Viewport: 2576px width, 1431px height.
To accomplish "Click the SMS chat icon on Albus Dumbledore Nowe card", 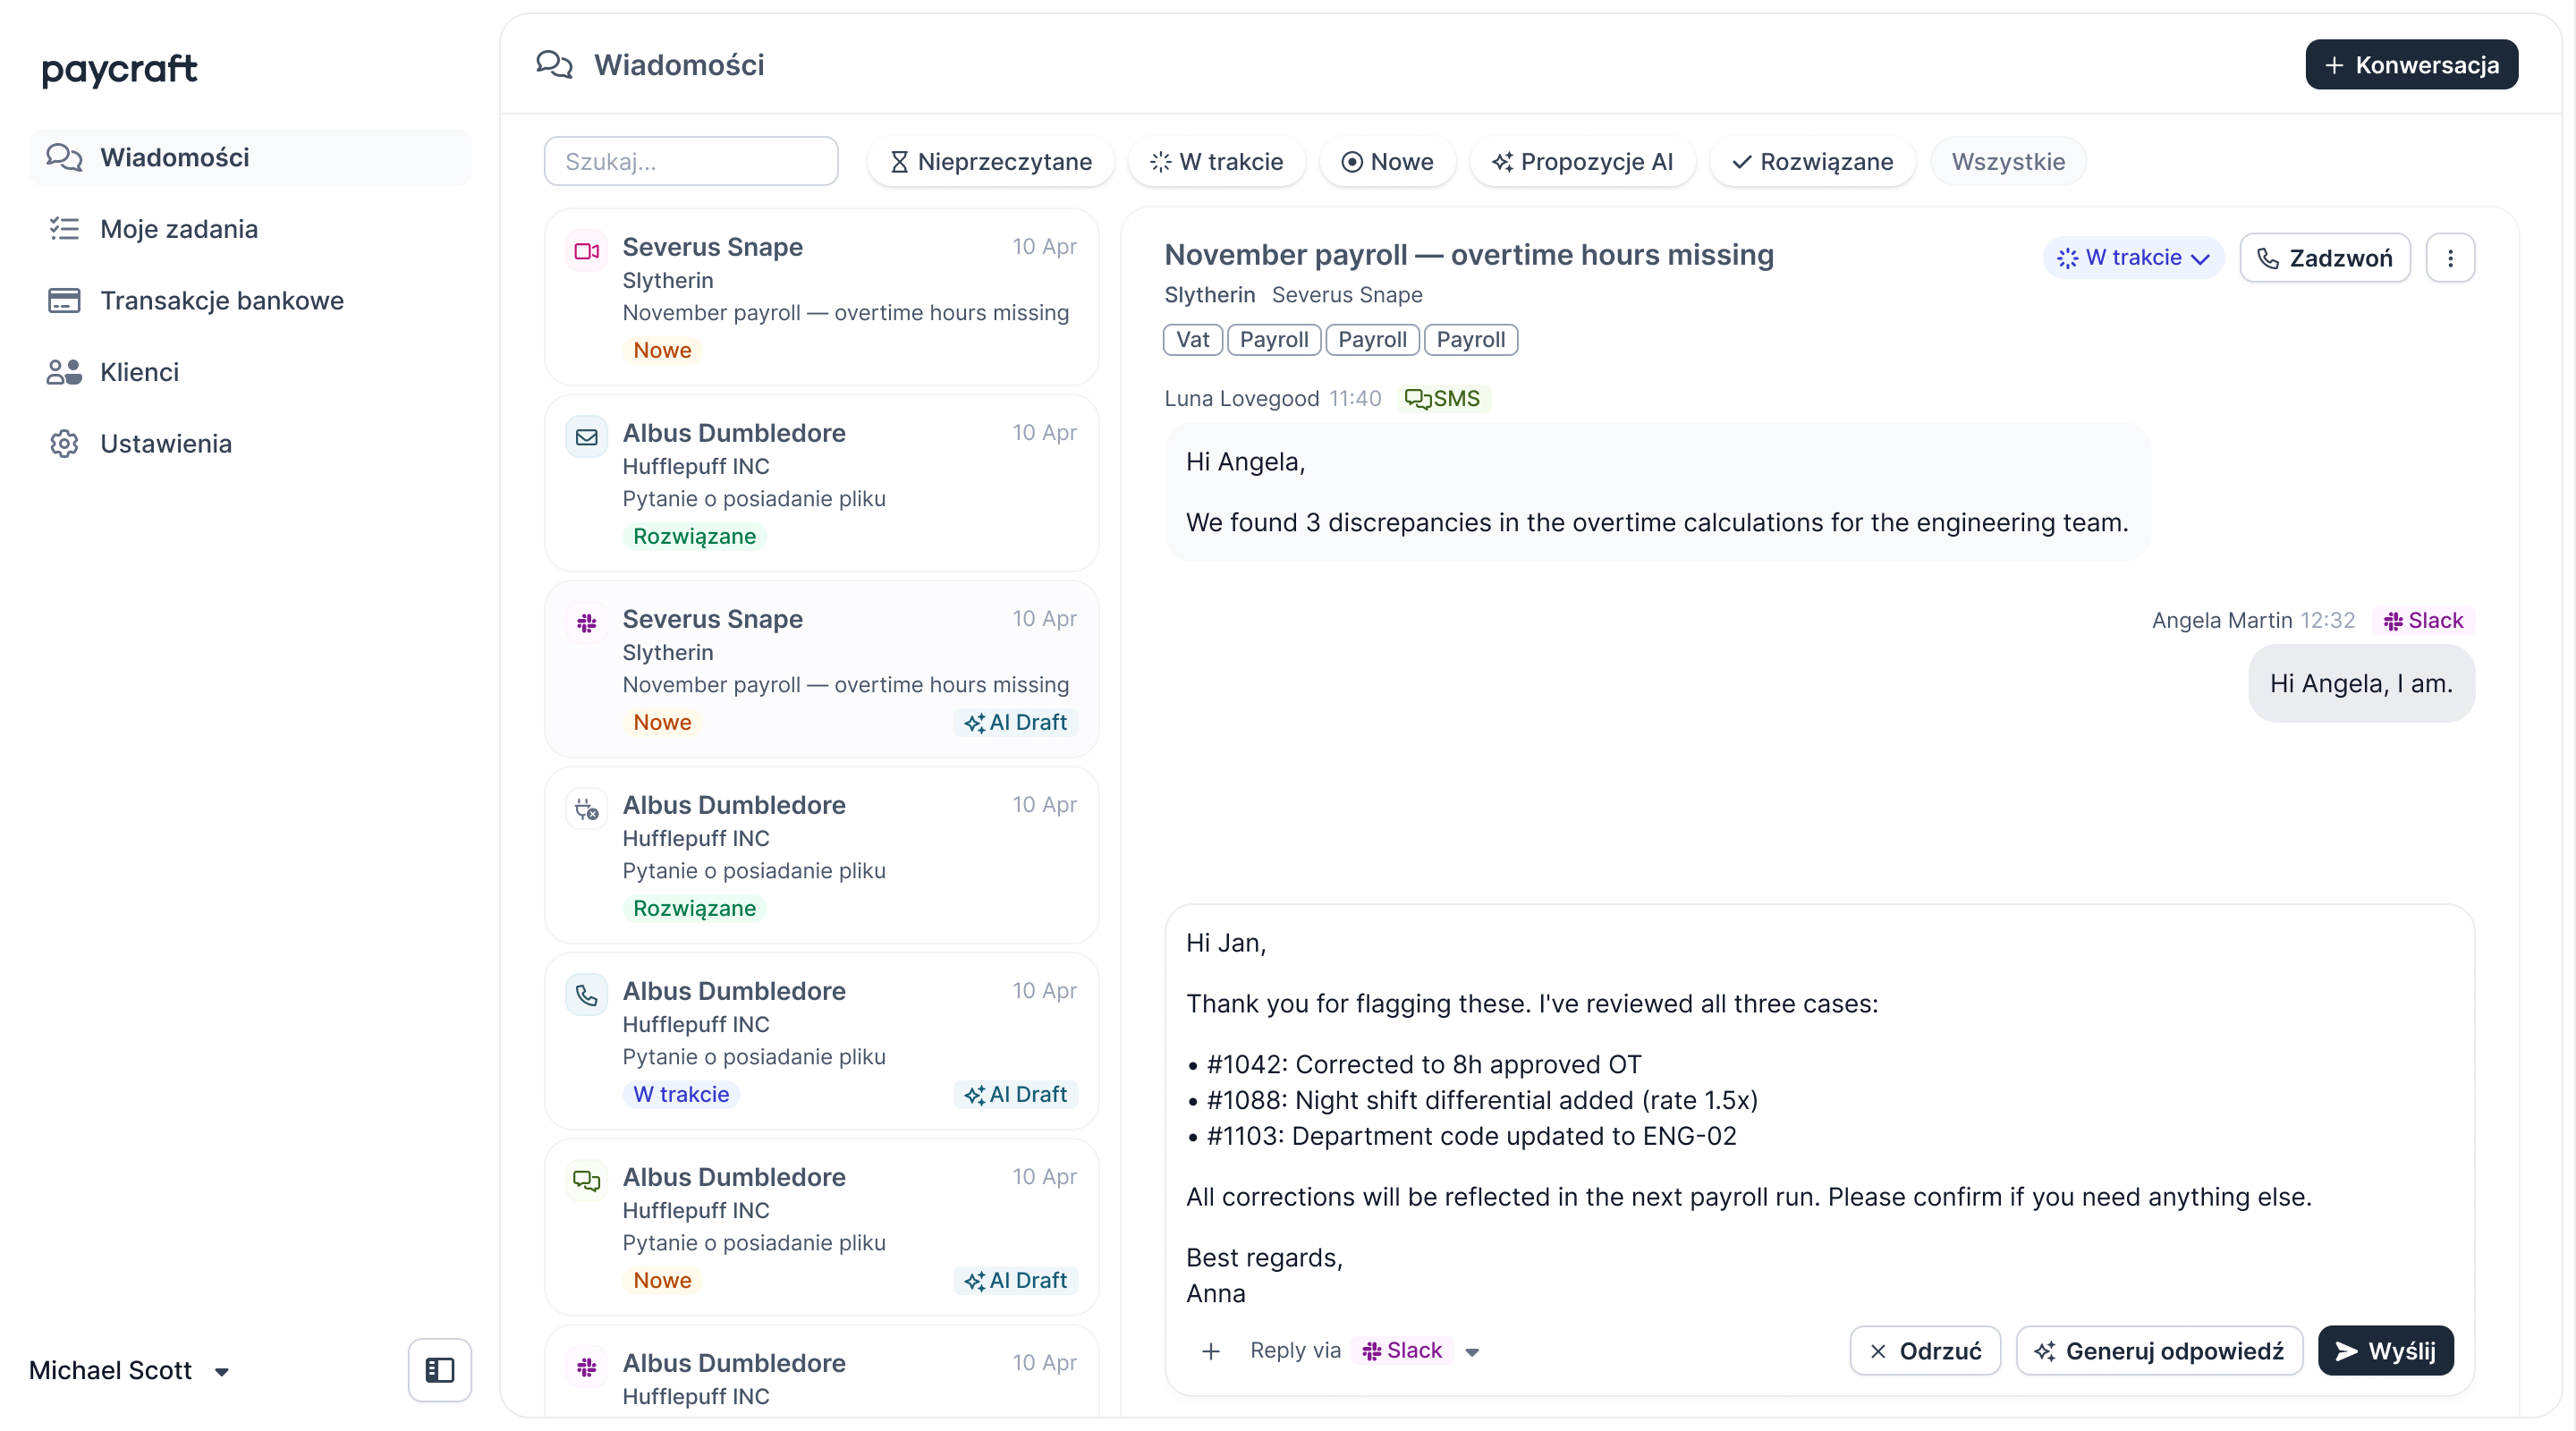I will click(x=587, y=1181).
